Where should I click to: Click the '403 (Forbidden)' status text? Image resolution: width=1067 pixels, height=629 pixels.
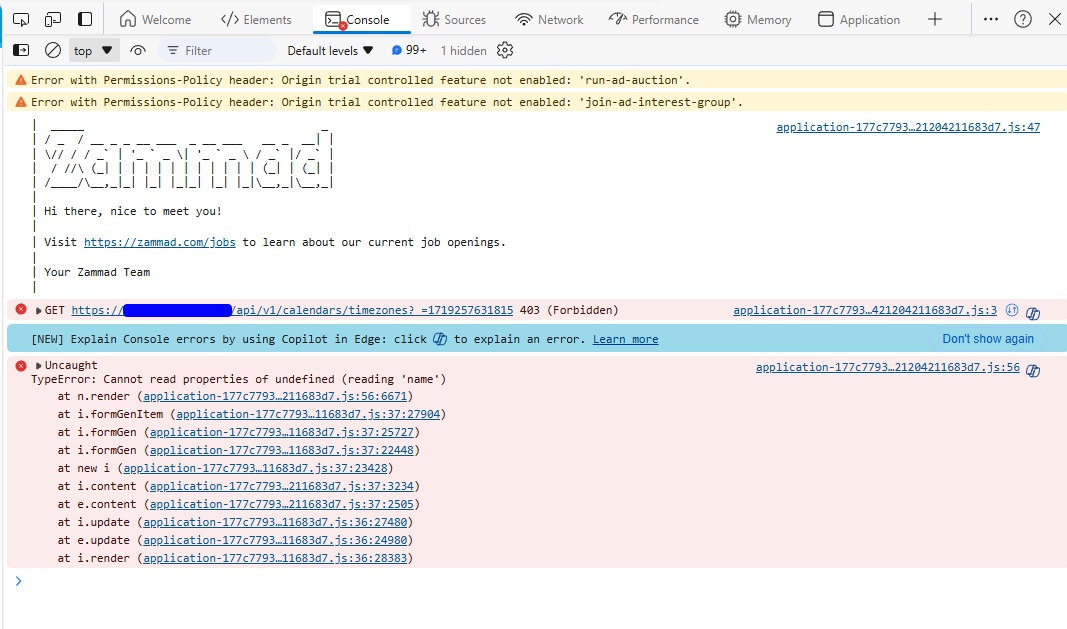[569, 310]
